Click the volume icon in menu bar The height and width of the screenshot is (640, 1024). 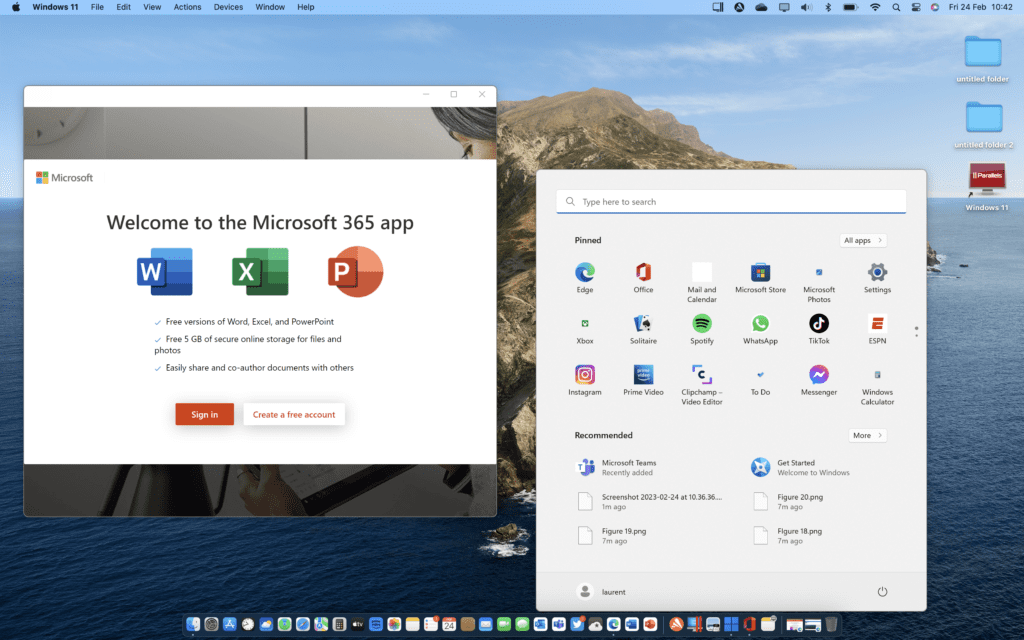coord(807,7)
